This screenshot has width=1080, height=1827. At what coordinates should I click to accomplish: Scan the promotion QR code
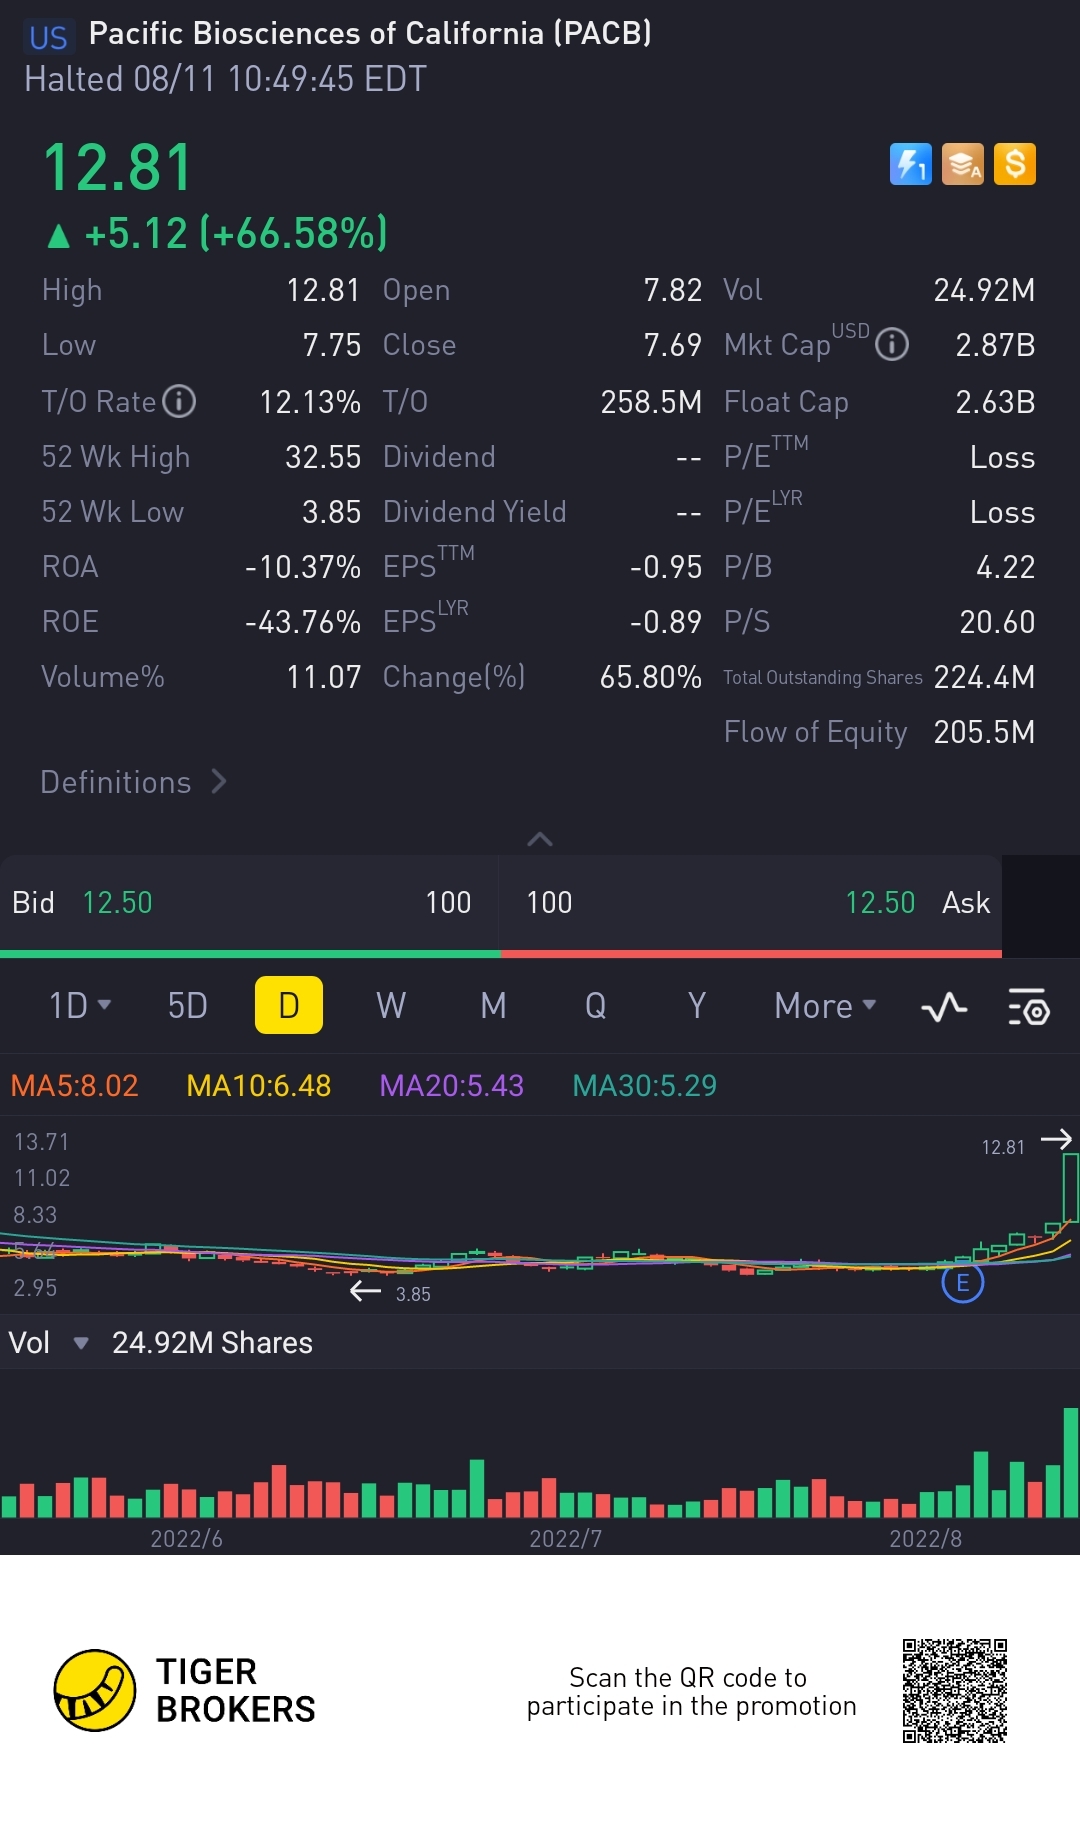(955, 1691)
